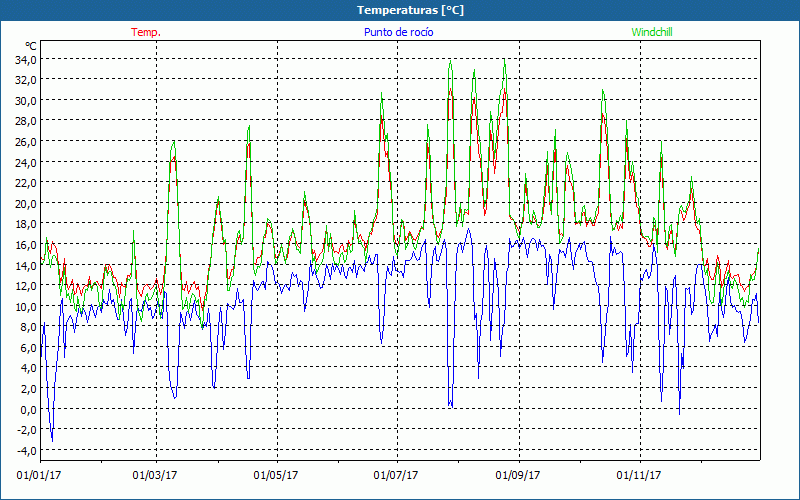Click the 14,0 y-axis value

pos(27,265)
